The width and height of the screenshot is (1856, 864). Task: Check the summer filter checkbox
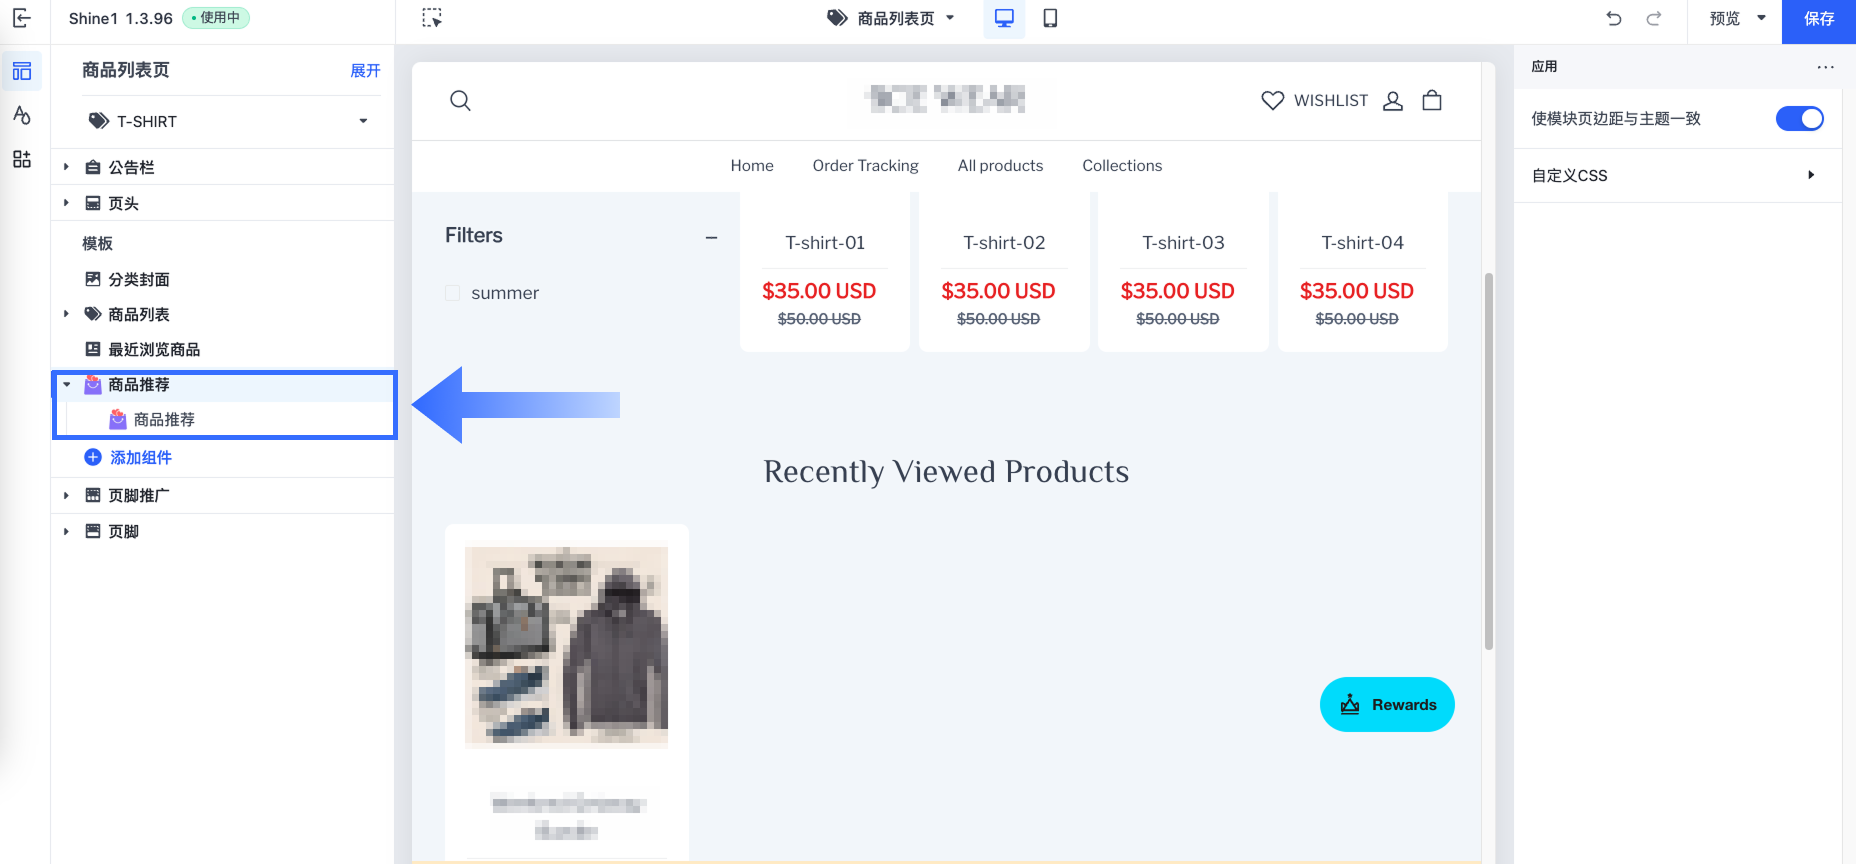click(x=452, y=293)
